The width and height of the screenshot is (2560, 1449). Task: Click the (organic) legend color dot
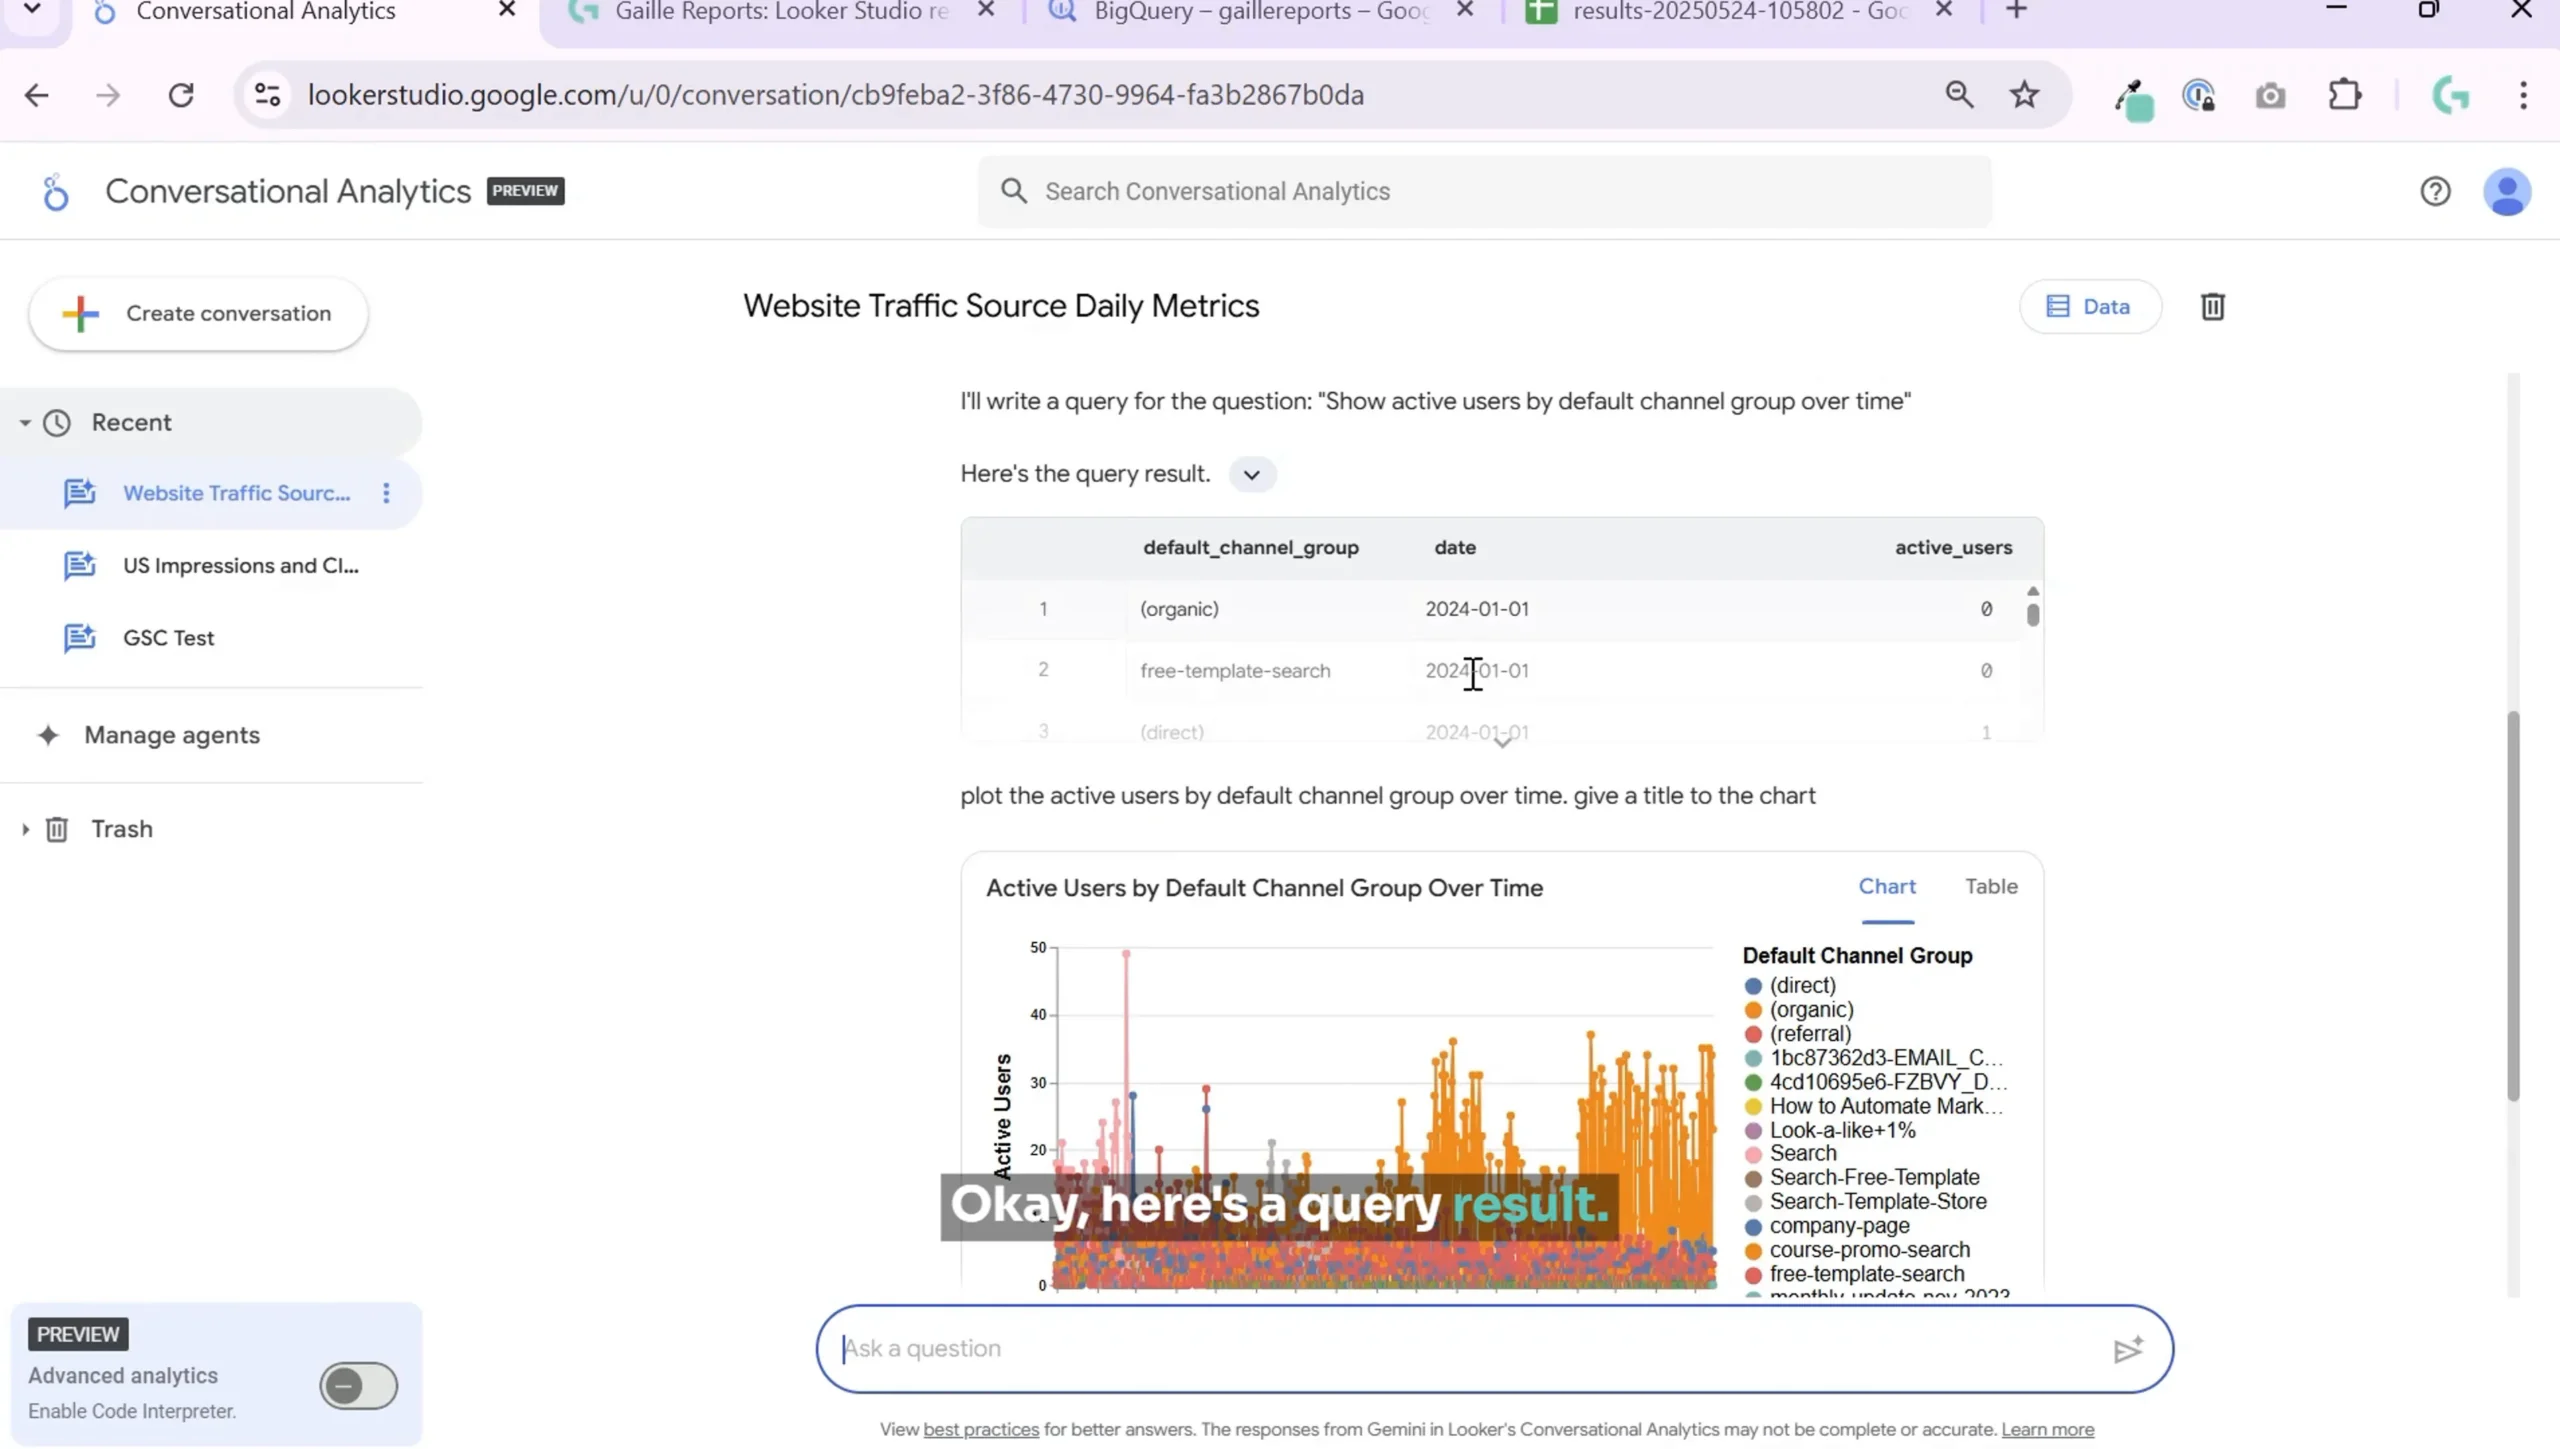(1752, 1010)
